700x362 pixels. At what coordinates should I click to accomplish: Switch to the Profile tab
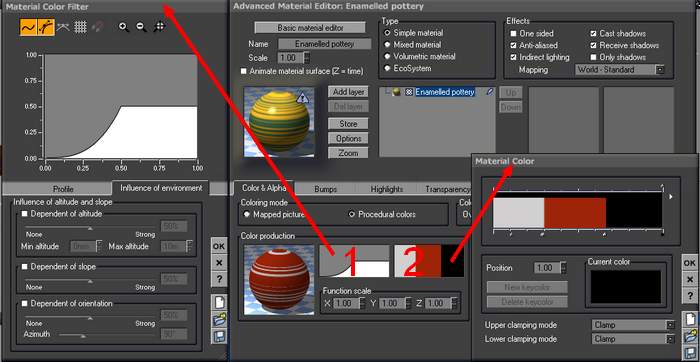click(63, 189)
